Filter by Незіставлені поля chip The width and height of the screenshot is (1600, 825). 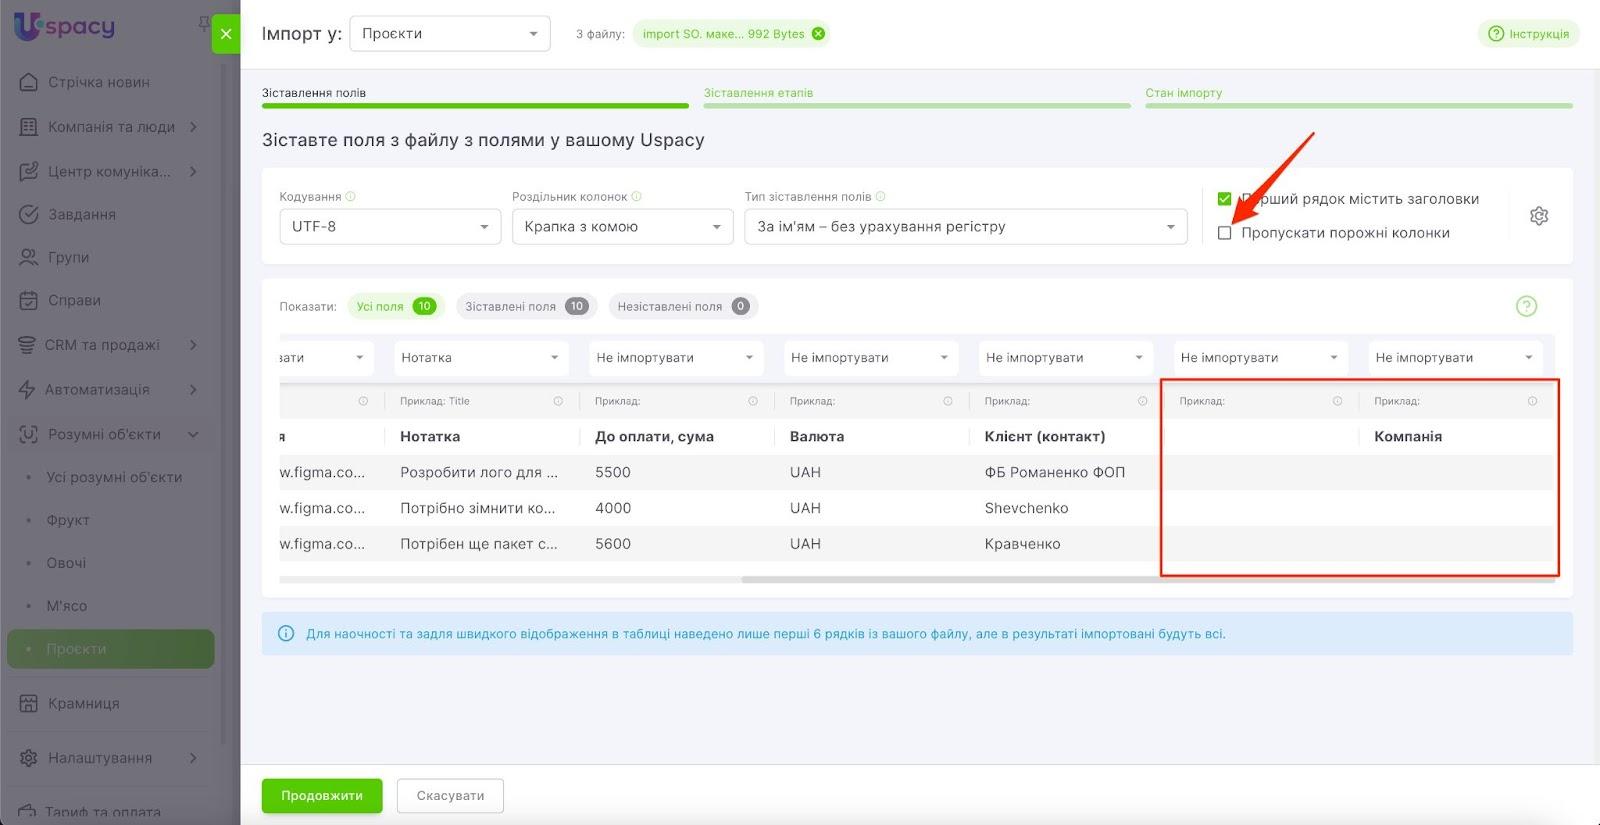pos(682,307)
